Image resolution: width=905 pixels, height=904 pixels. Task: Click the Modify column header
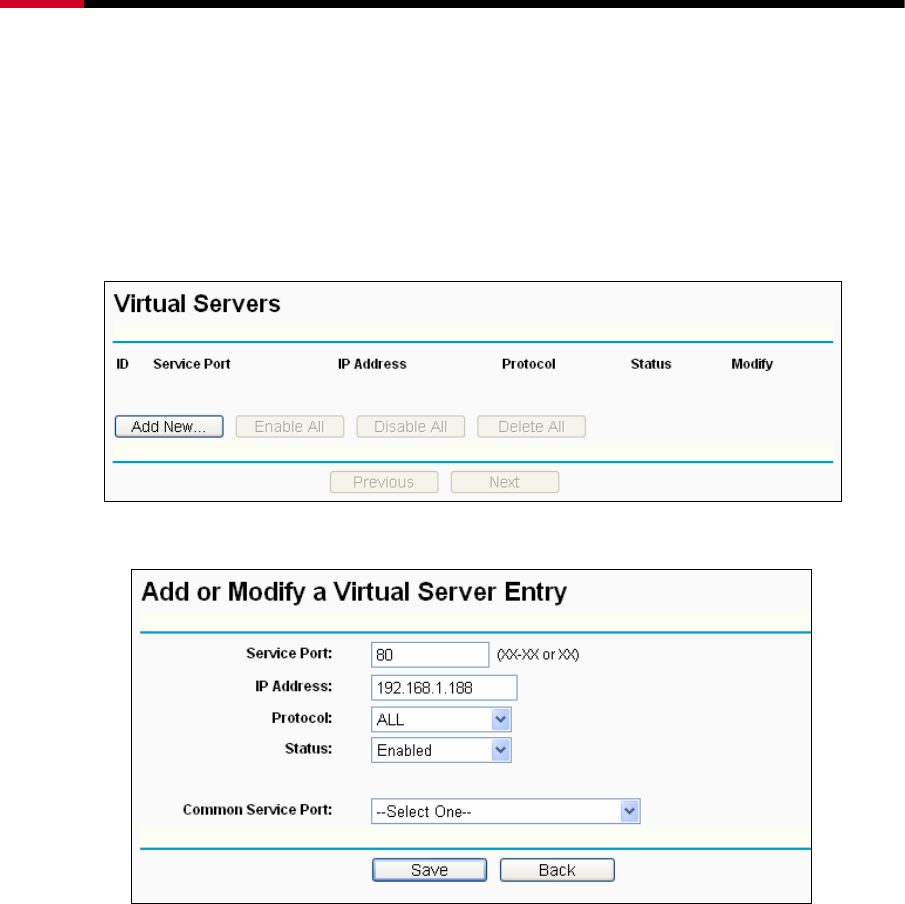pyautogui.click(x=752, y=364)
